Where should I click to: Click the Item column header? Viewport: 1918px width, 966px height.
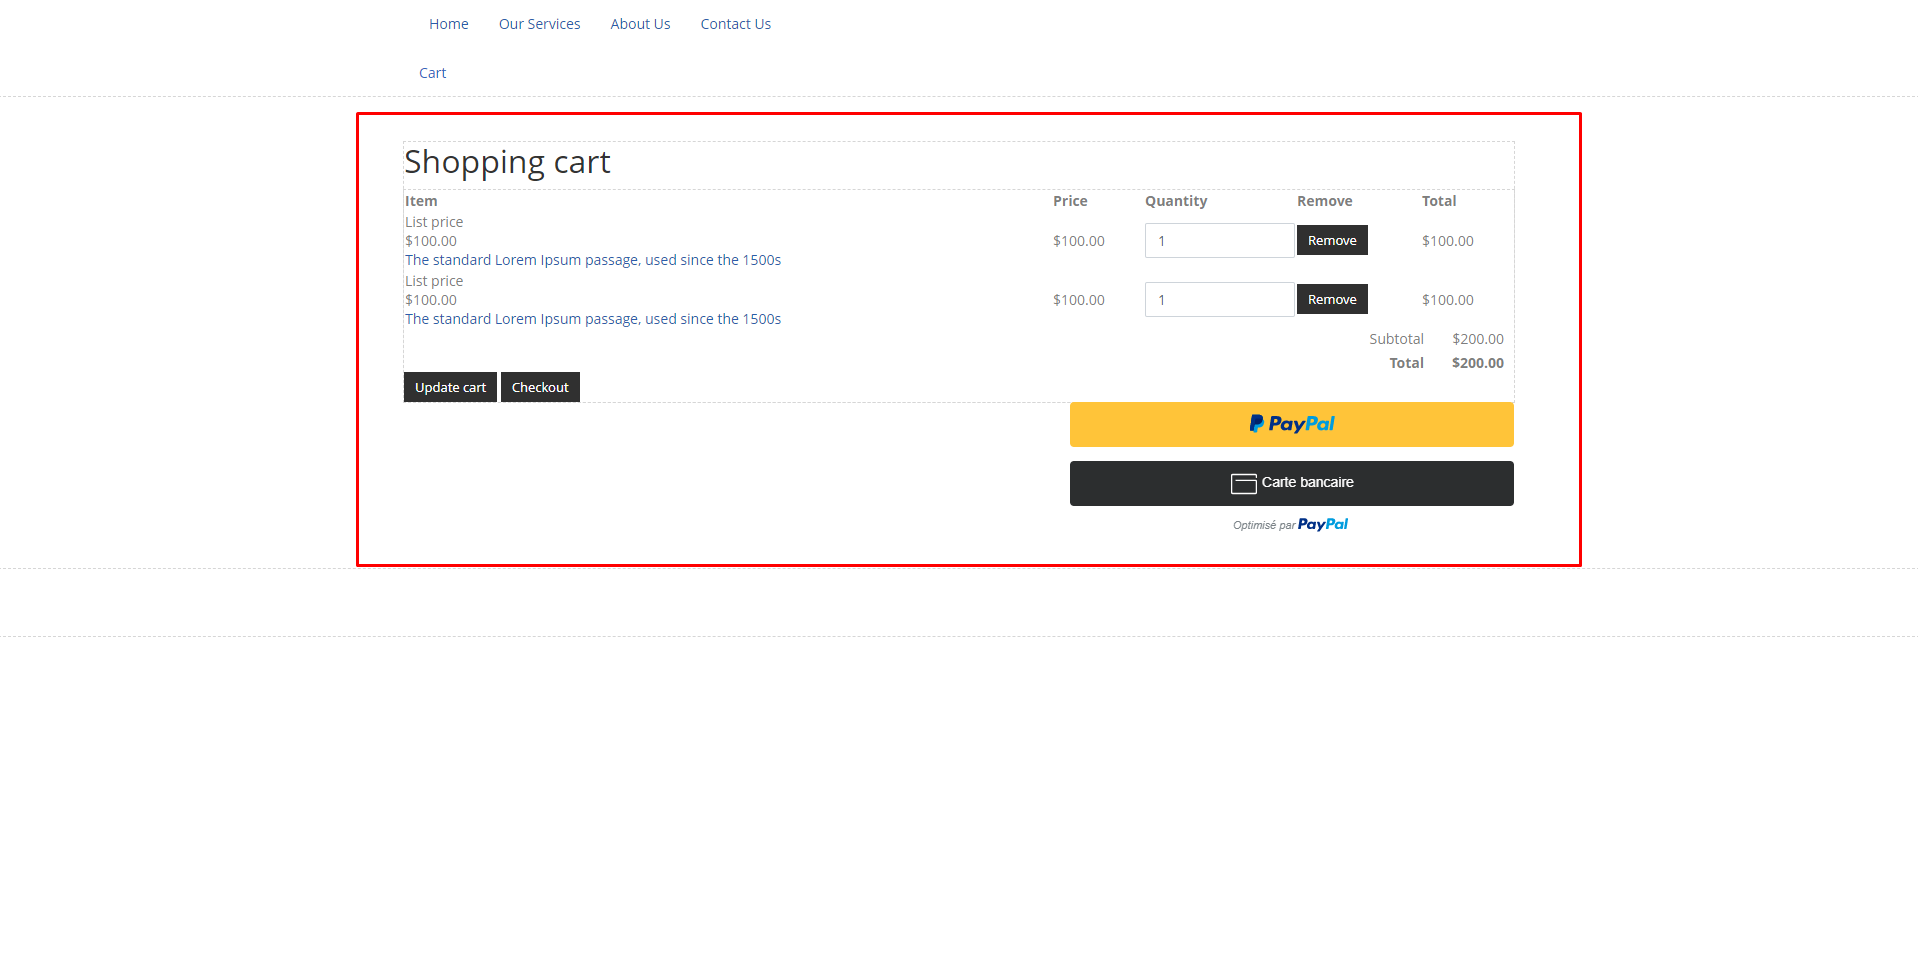421,201
